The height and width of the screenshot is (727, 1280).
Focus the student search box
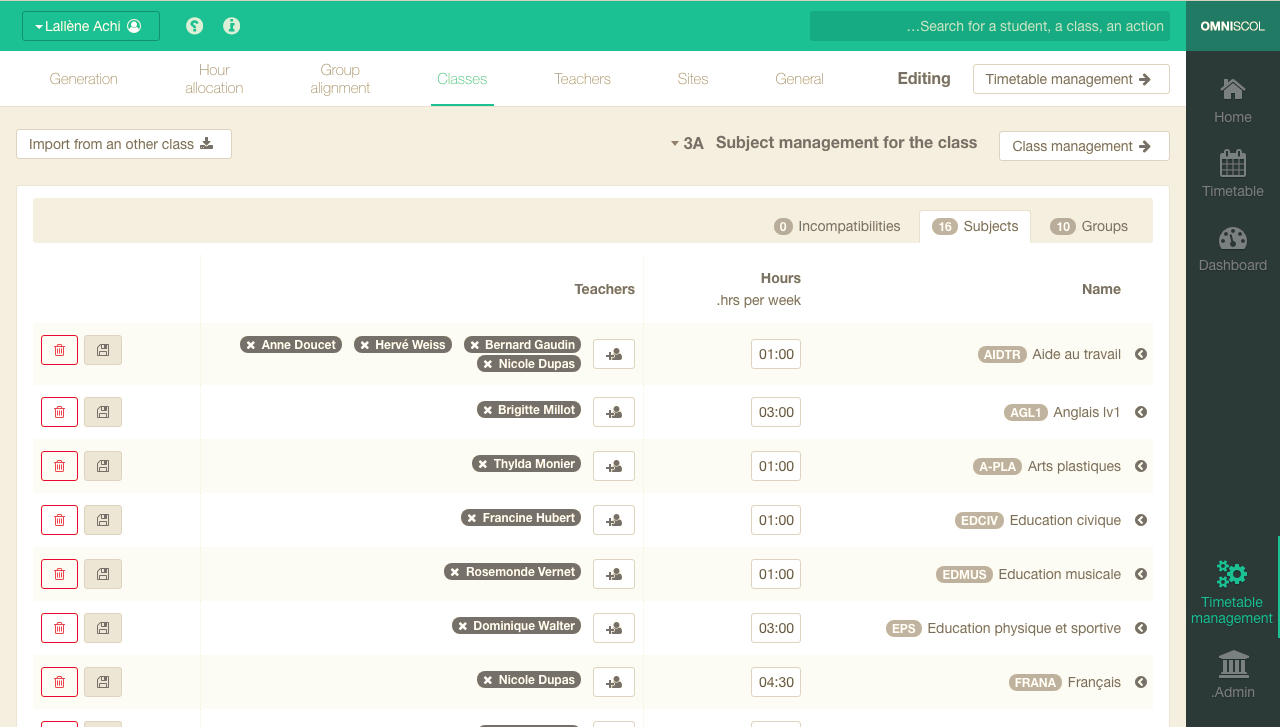coord(989,26)
